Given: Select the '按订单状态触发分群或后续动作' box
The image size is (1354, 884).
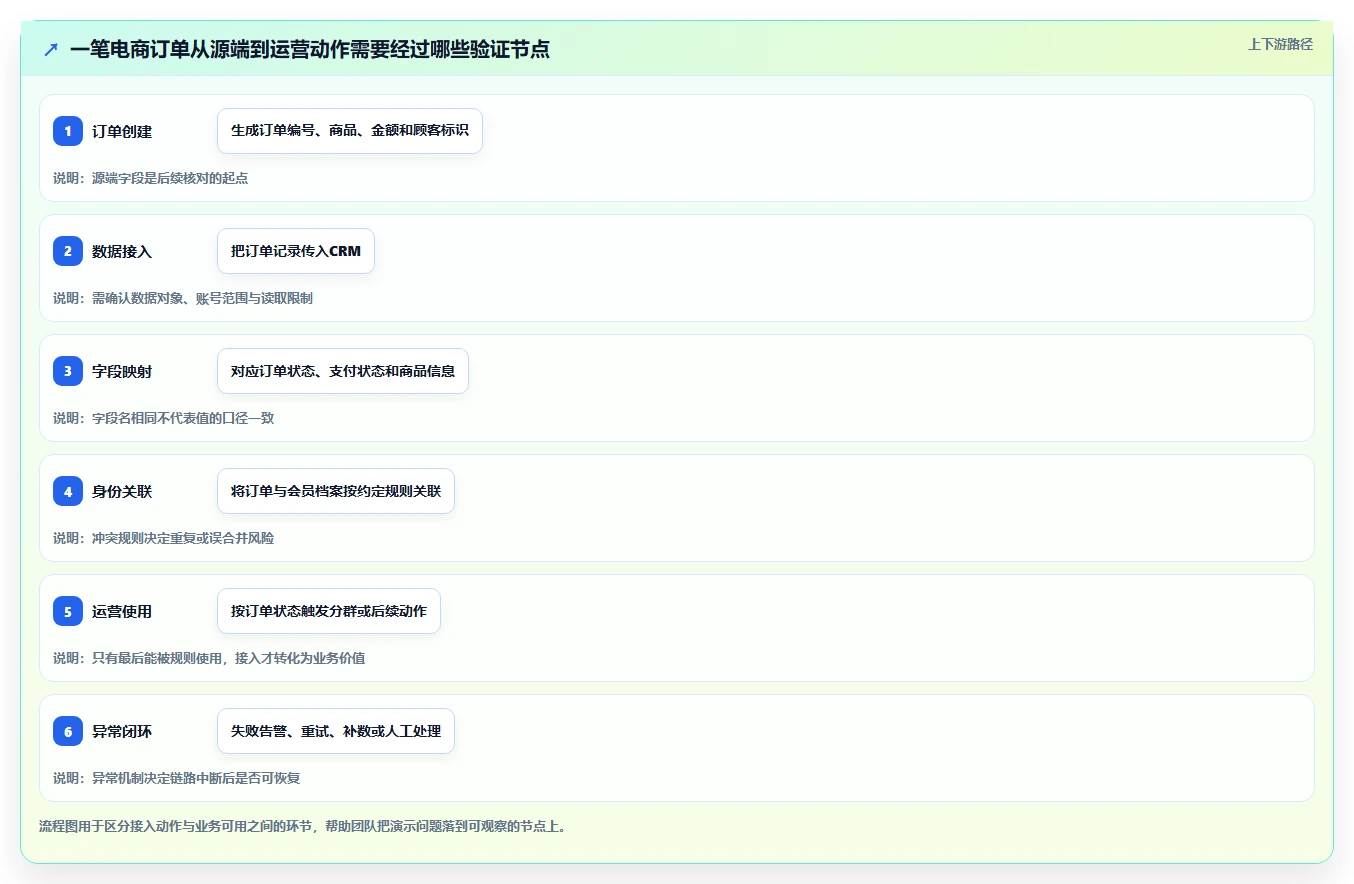Looking at the screenshot, I should pos(329,611).
